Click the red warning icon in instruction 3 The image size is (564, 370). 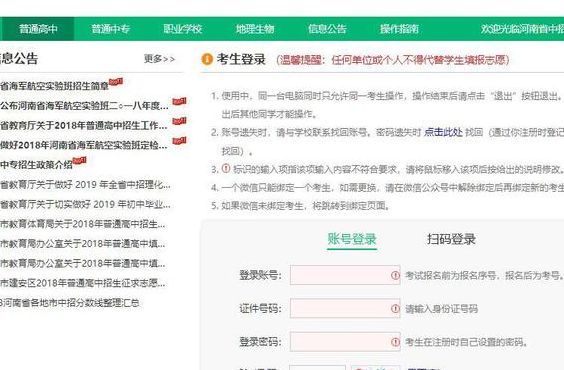(x=226, y=168)
